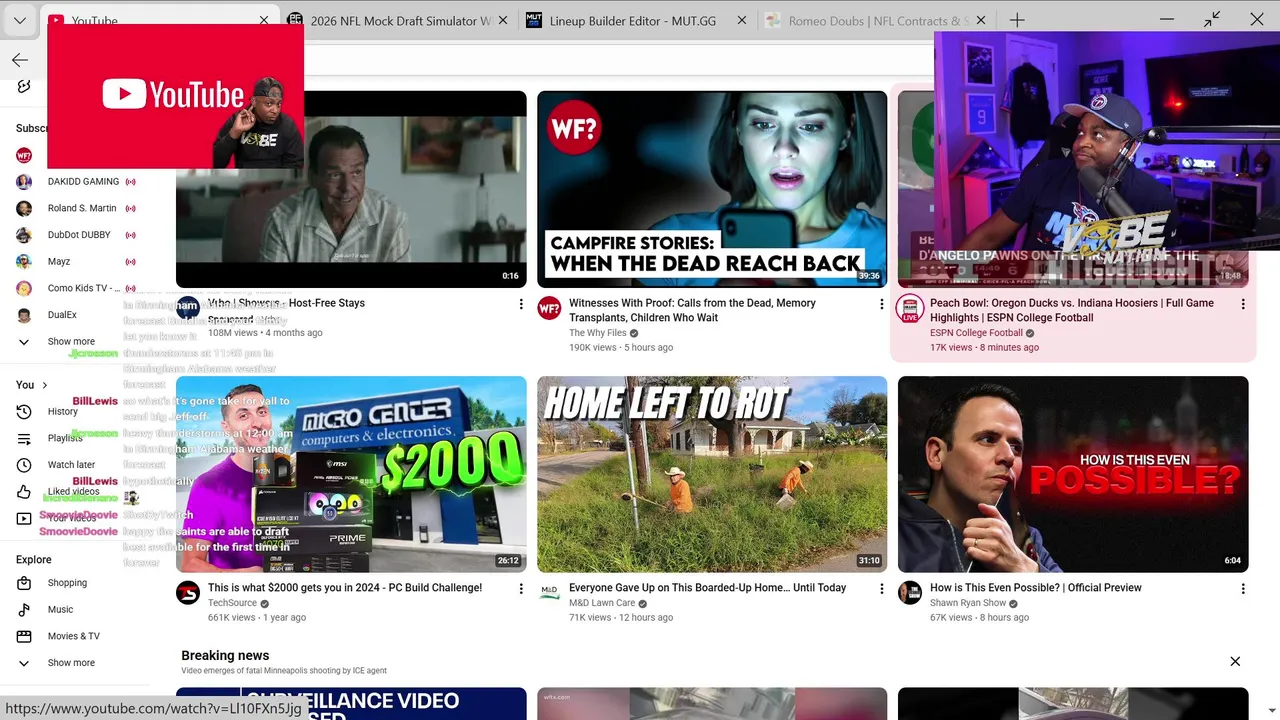The height and width of the screenshot is (720, 1280).
Task: Open Shopping in Explore section
Action: coord(67,583)
